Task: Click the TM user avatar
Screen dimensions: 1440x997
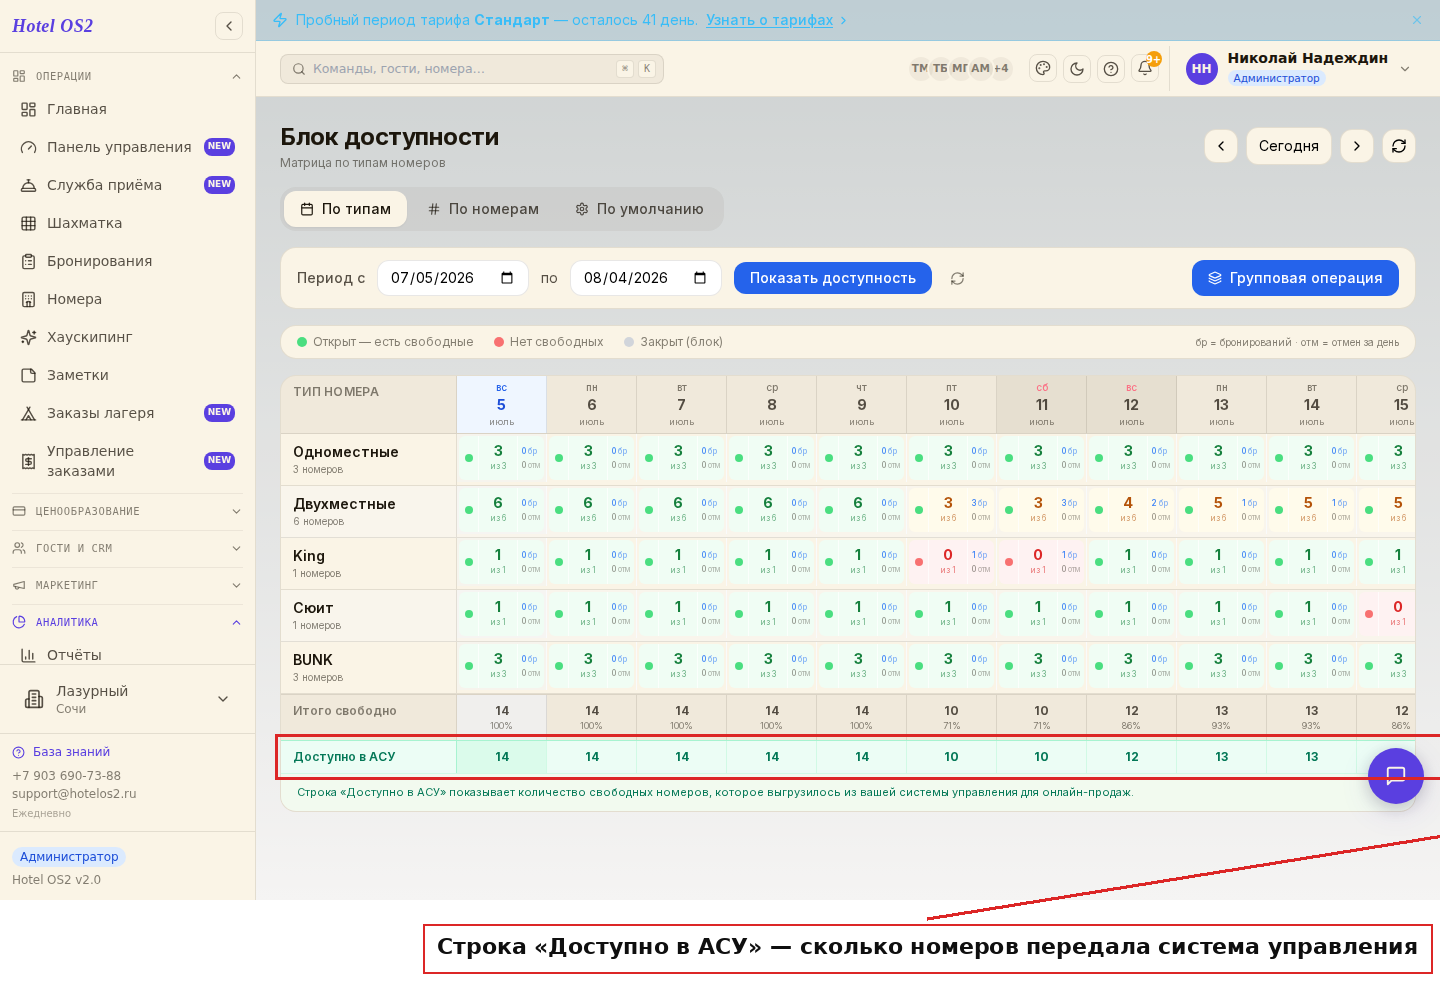Action: click(919, 68)
